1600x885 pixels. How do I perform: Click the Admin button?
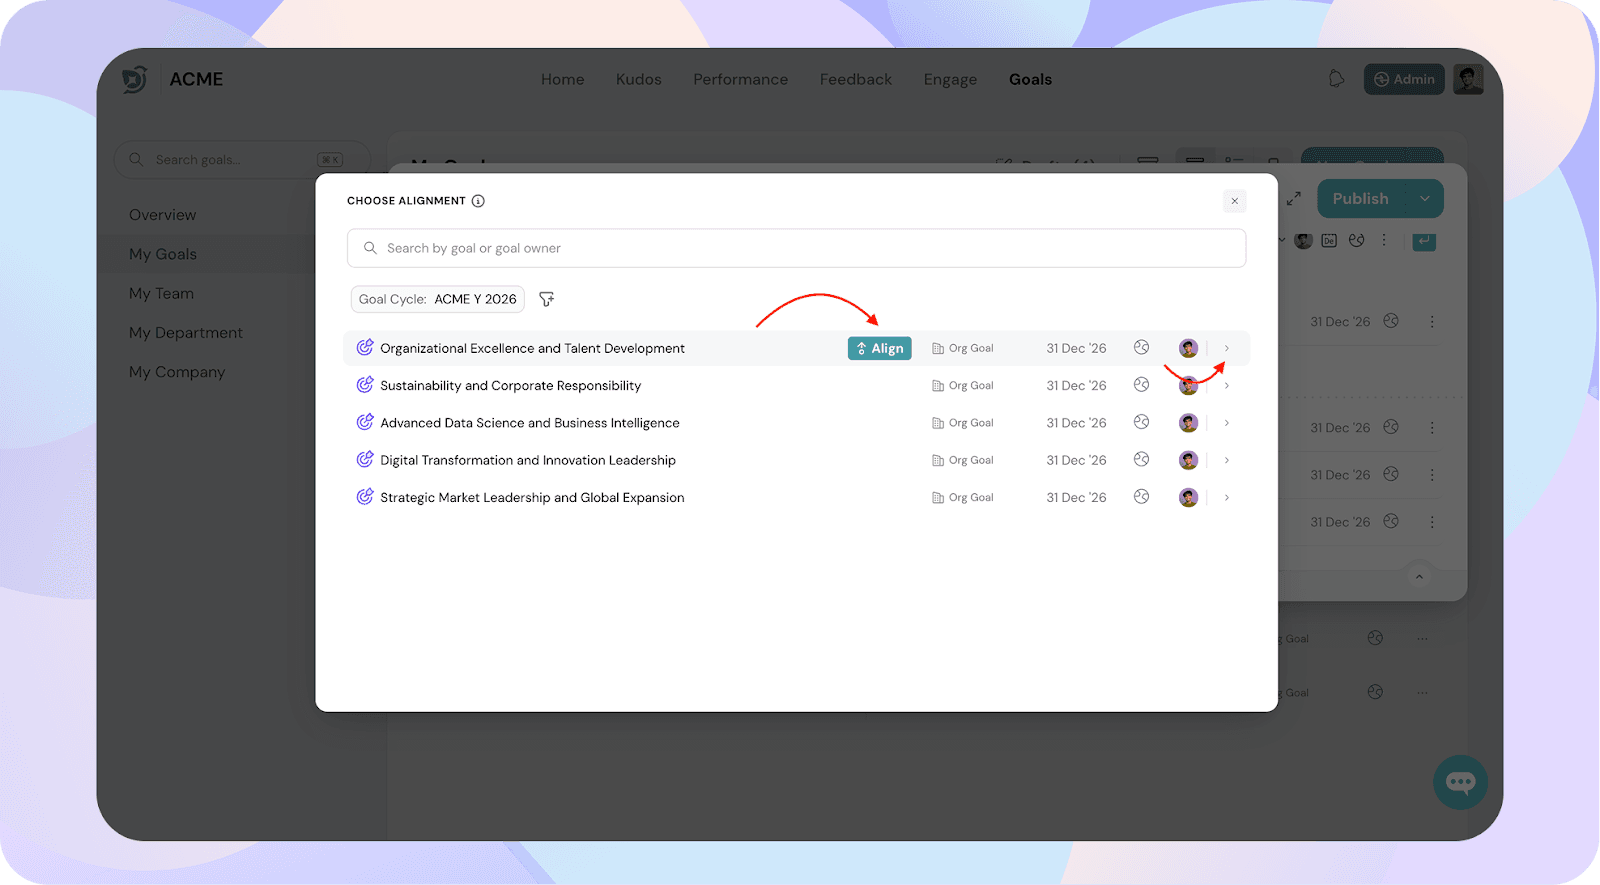click(x=1404, y=79)
